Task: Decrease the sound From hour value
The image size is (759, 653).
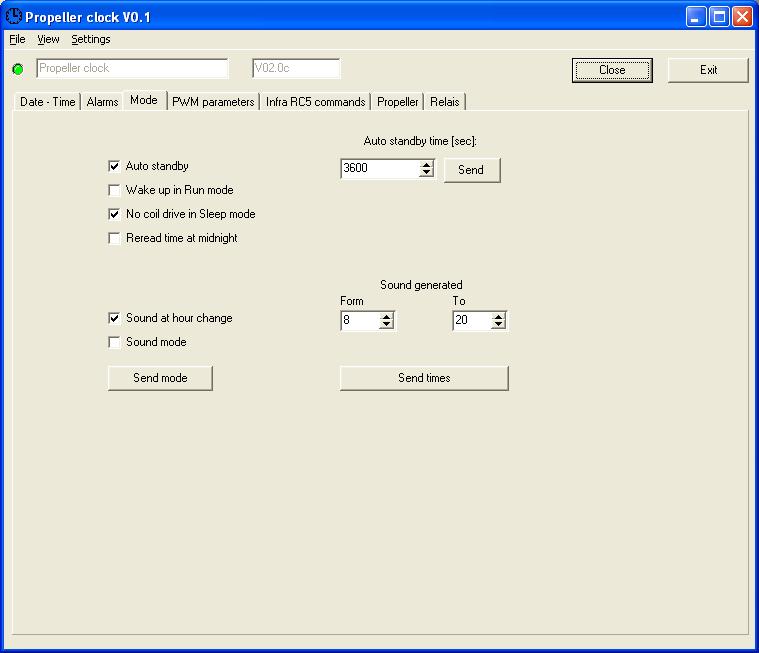Action: pos(386,325)
